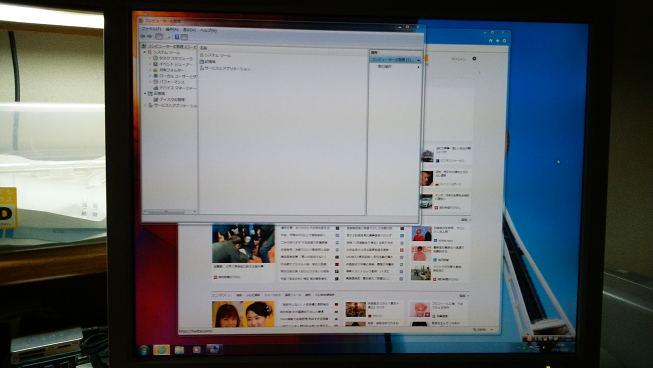The width and height of the screenshot is (653, 368).
Task: Click the 名前 column header
Action: pos(204,48)
